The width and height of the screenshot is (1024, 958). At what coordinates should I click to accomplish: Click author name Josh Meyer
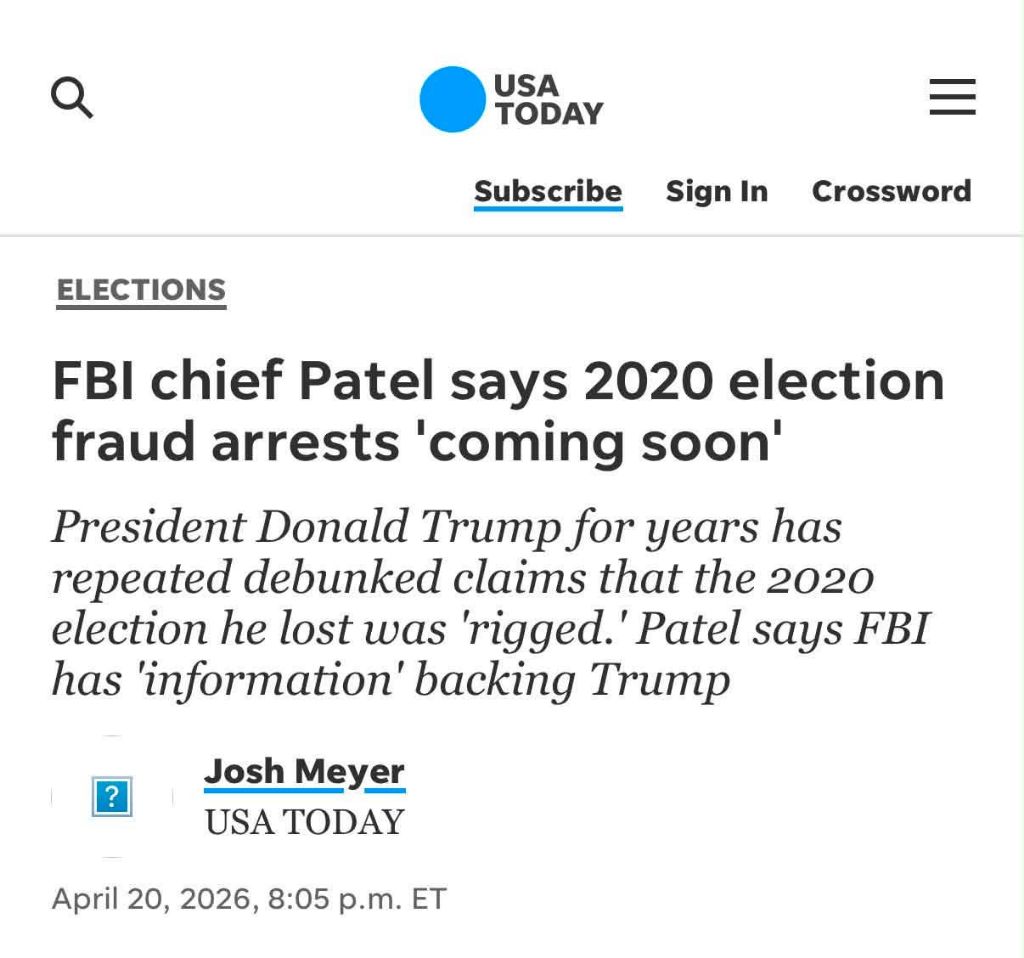pyautogui.click(x=304, y=772)
